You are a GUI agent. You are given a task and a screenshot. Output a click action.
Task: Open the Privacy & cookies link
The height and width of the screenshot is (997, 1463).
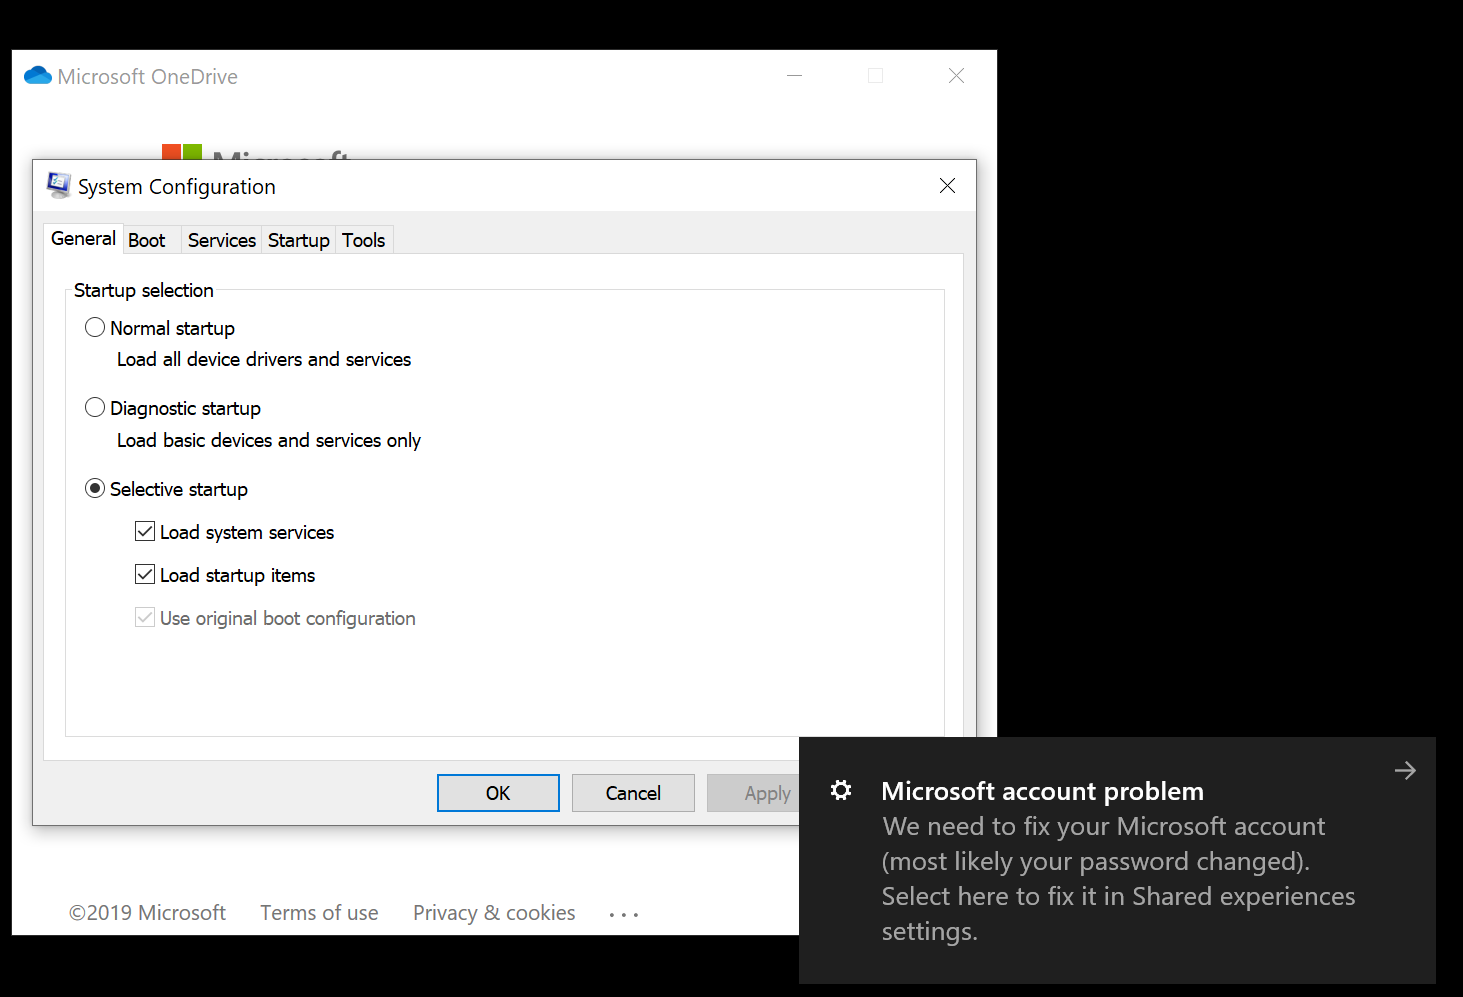click(494, 913)
